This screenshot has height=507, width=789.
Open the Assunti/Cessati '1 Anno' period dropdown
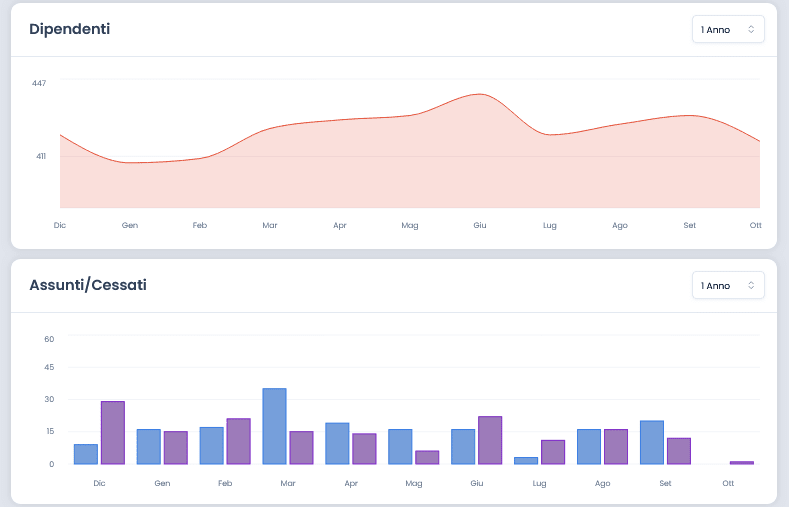tap(728, 285)
